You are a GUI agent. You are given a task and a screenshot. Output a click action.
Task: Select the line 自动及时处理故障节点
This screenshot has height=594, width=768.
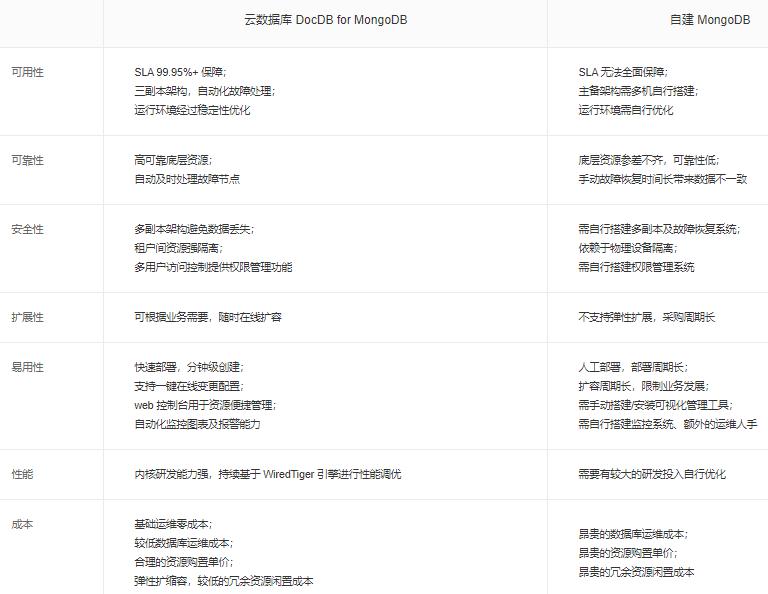click(x=187, y=179)
